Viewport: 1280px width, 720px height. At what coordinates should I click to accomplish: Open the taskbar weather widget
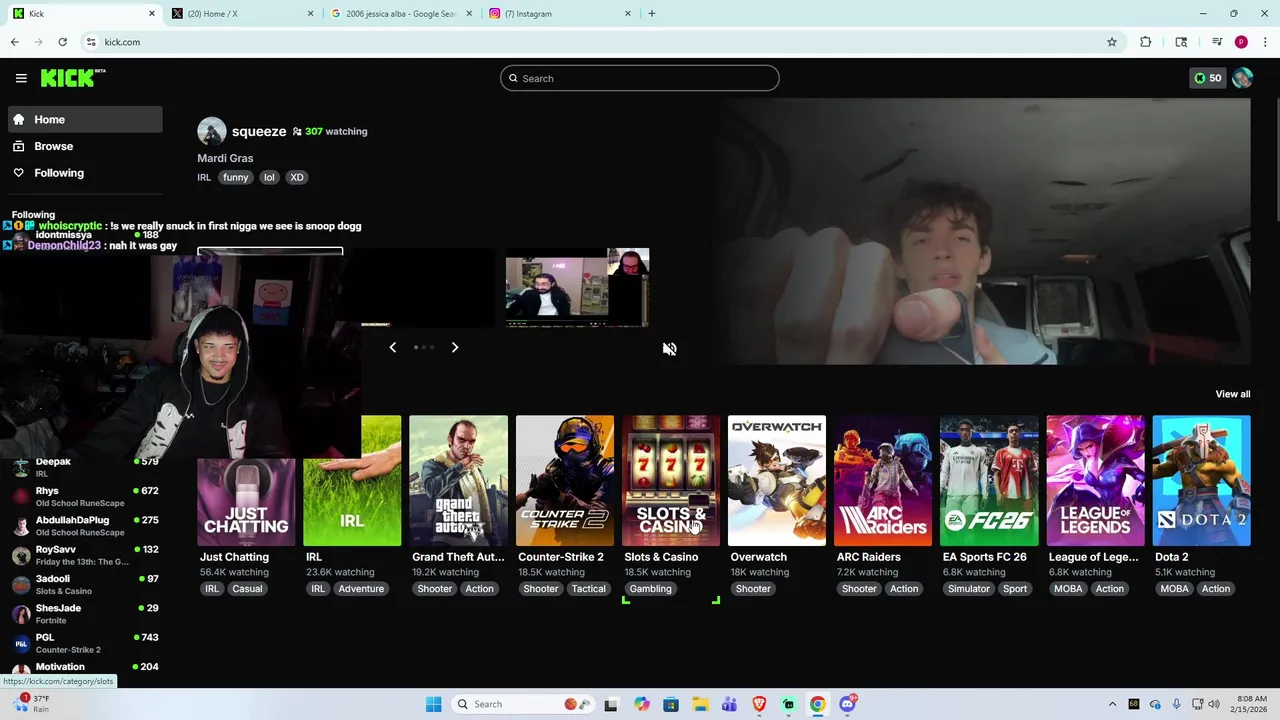click(30, 704)
